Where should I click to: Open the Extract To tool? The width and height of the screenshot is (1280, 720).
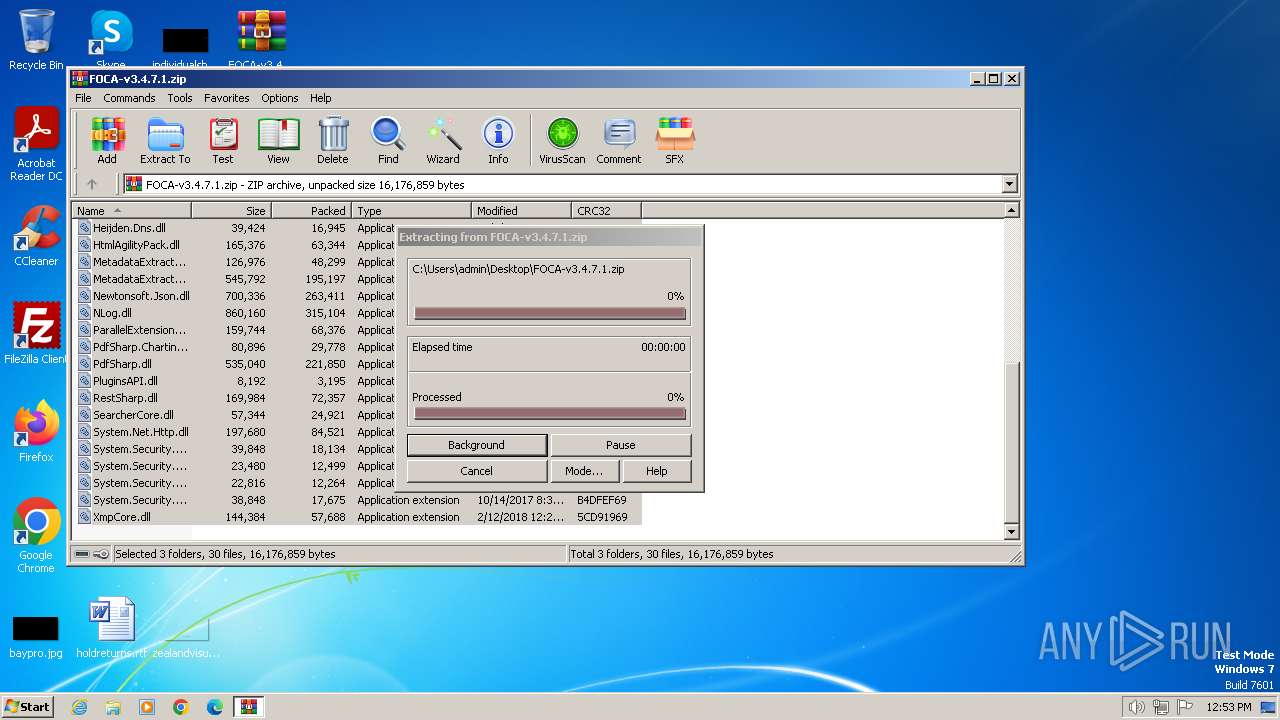[165, 141]
